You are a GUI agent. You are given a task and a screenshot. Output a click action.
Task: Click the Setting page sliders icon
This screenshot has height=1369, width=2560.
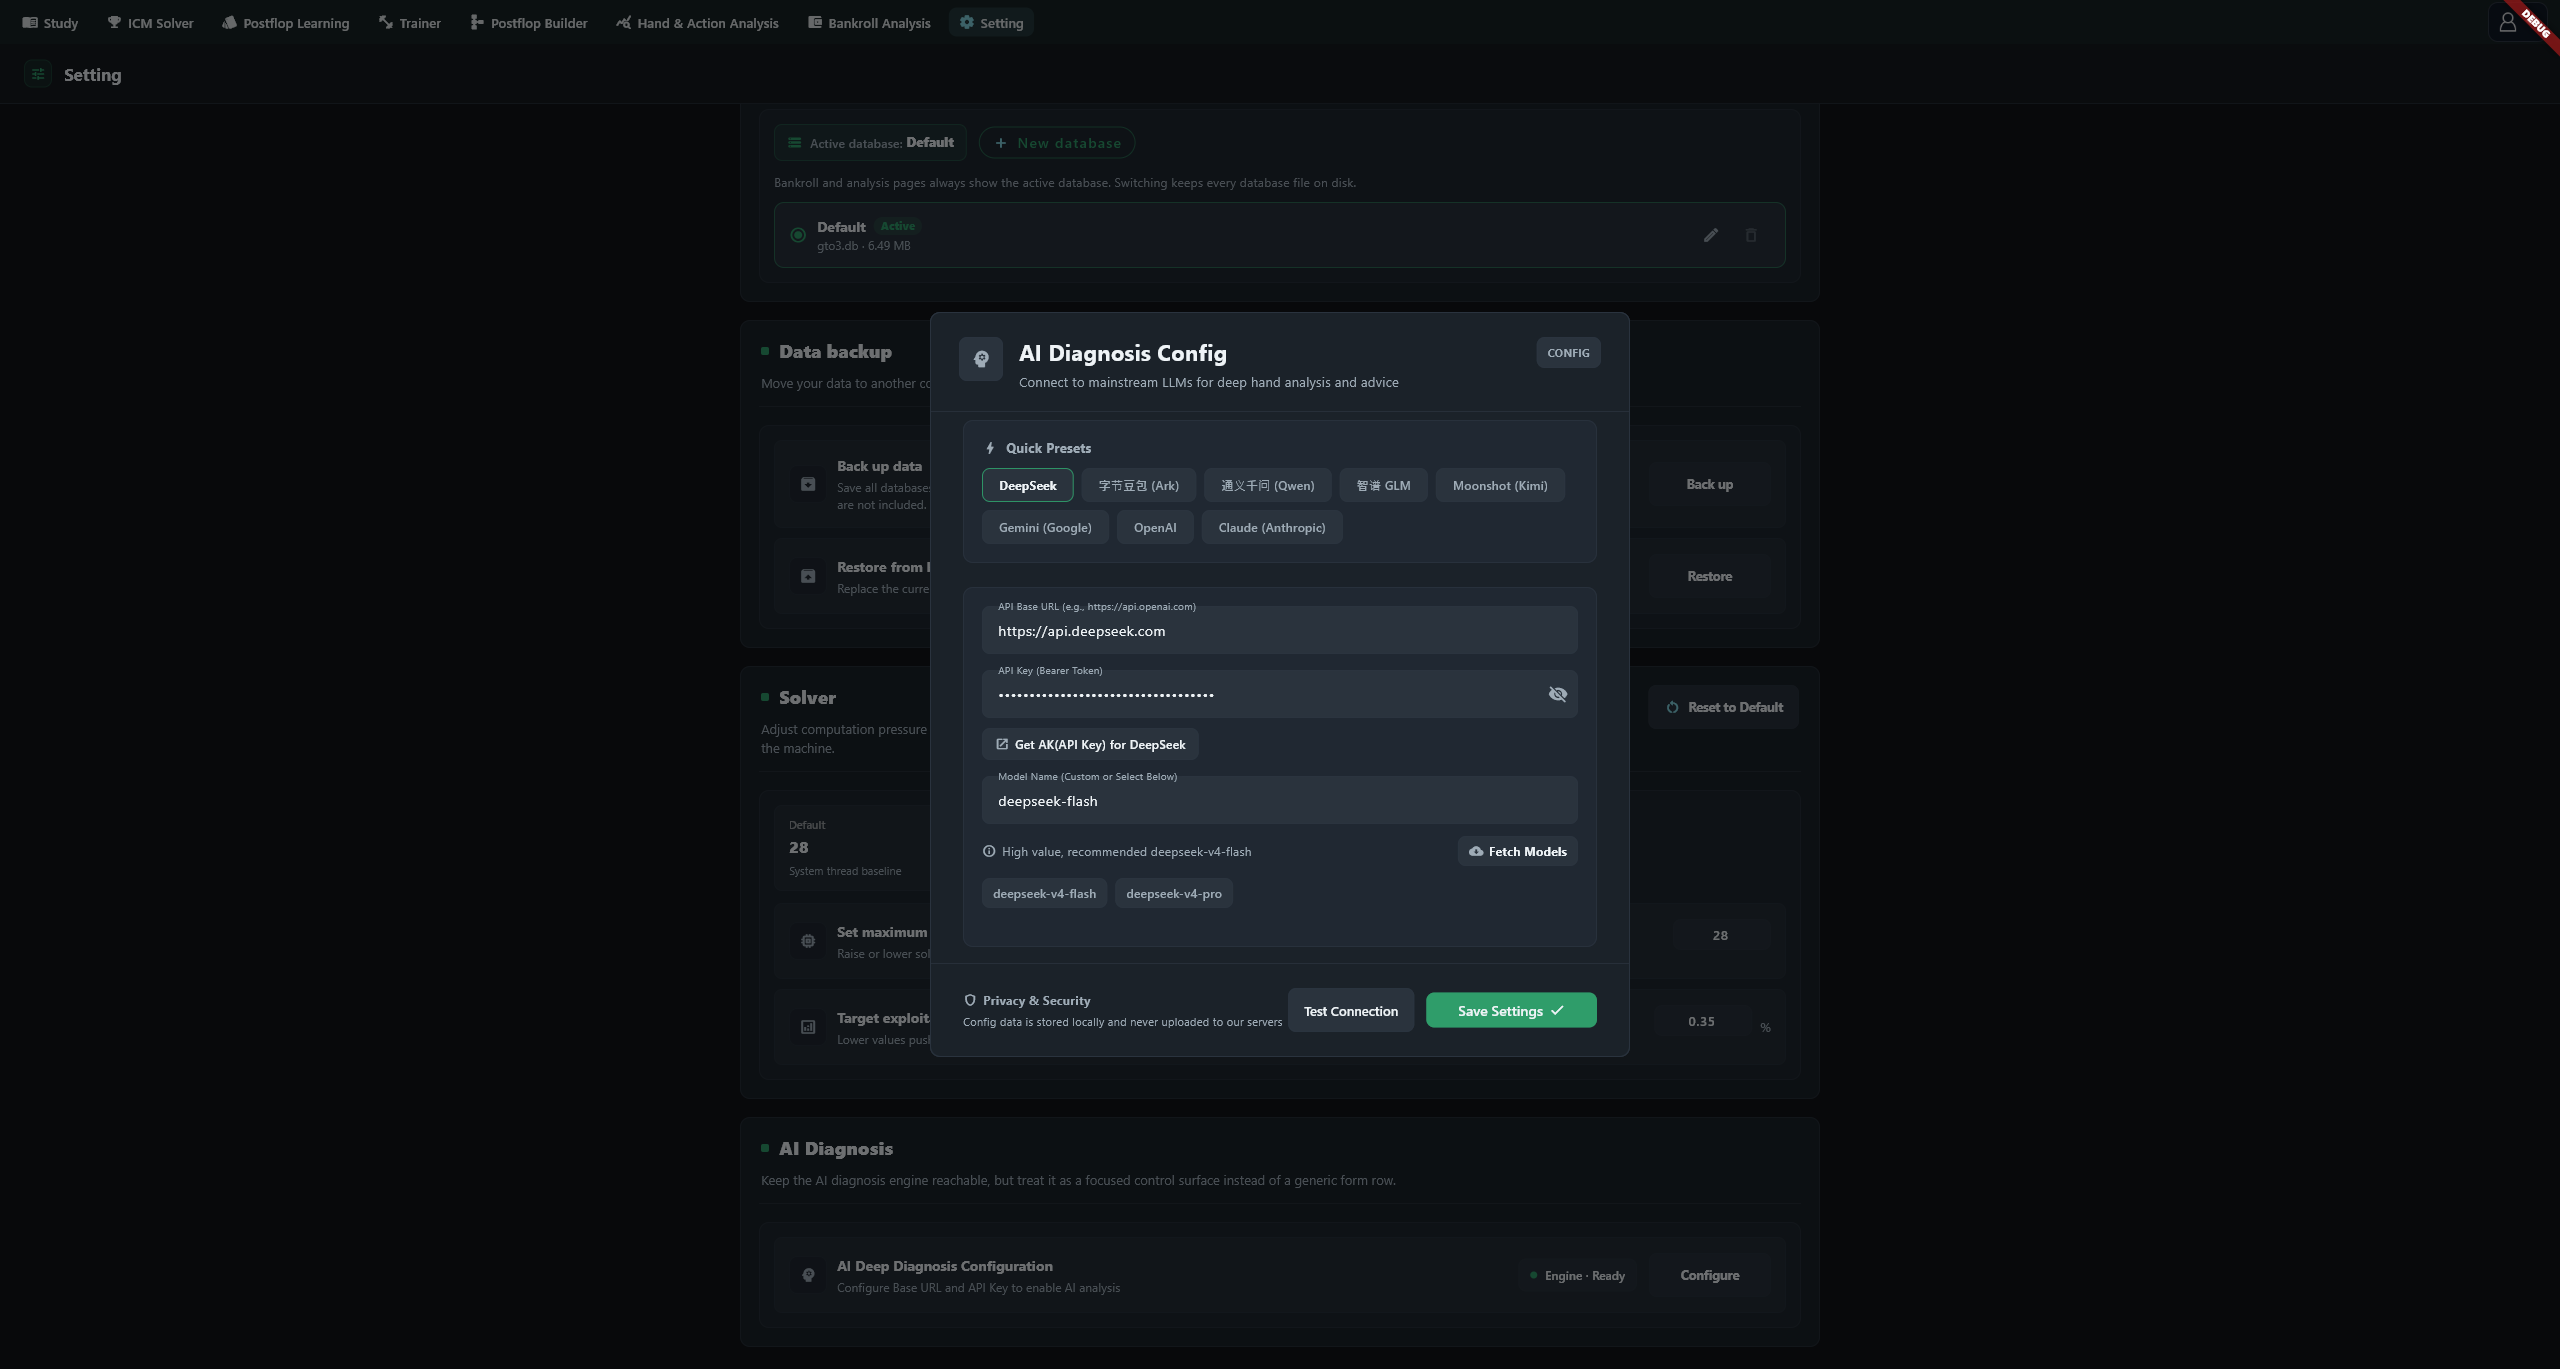click(38, 74)
